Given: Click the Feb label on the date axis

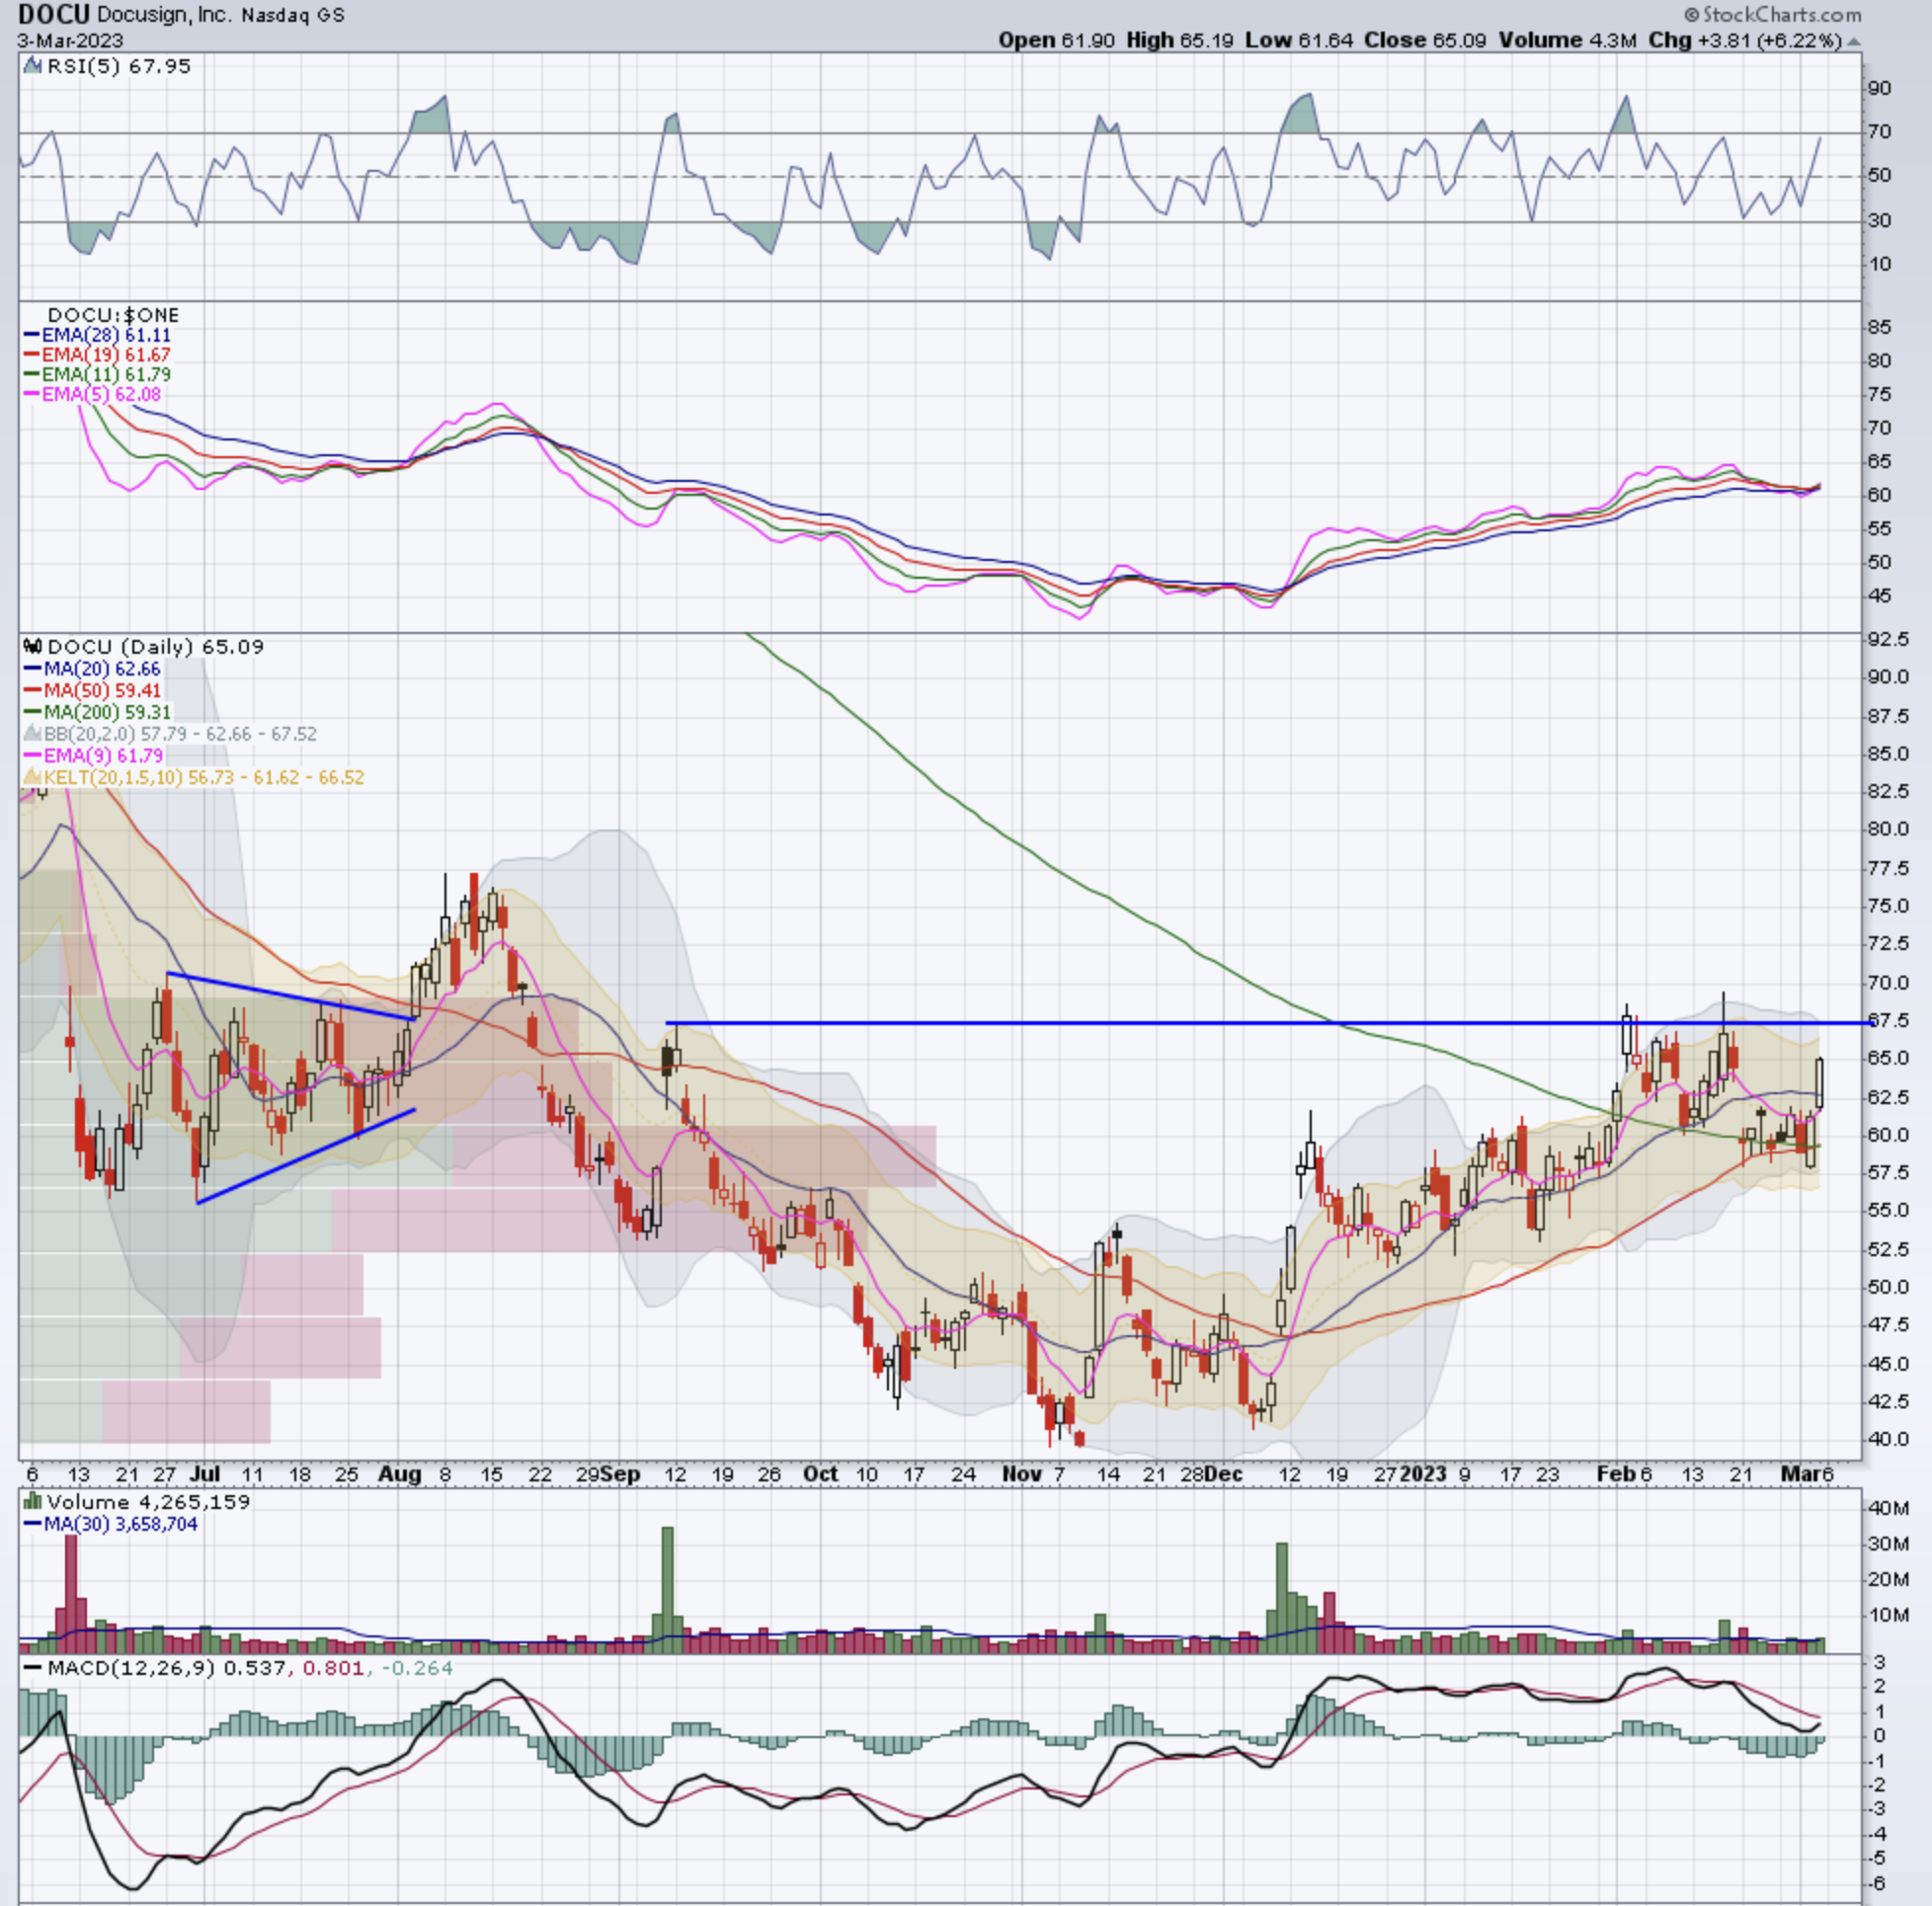Looking at the screenshot, I should pos(1614,1474).
